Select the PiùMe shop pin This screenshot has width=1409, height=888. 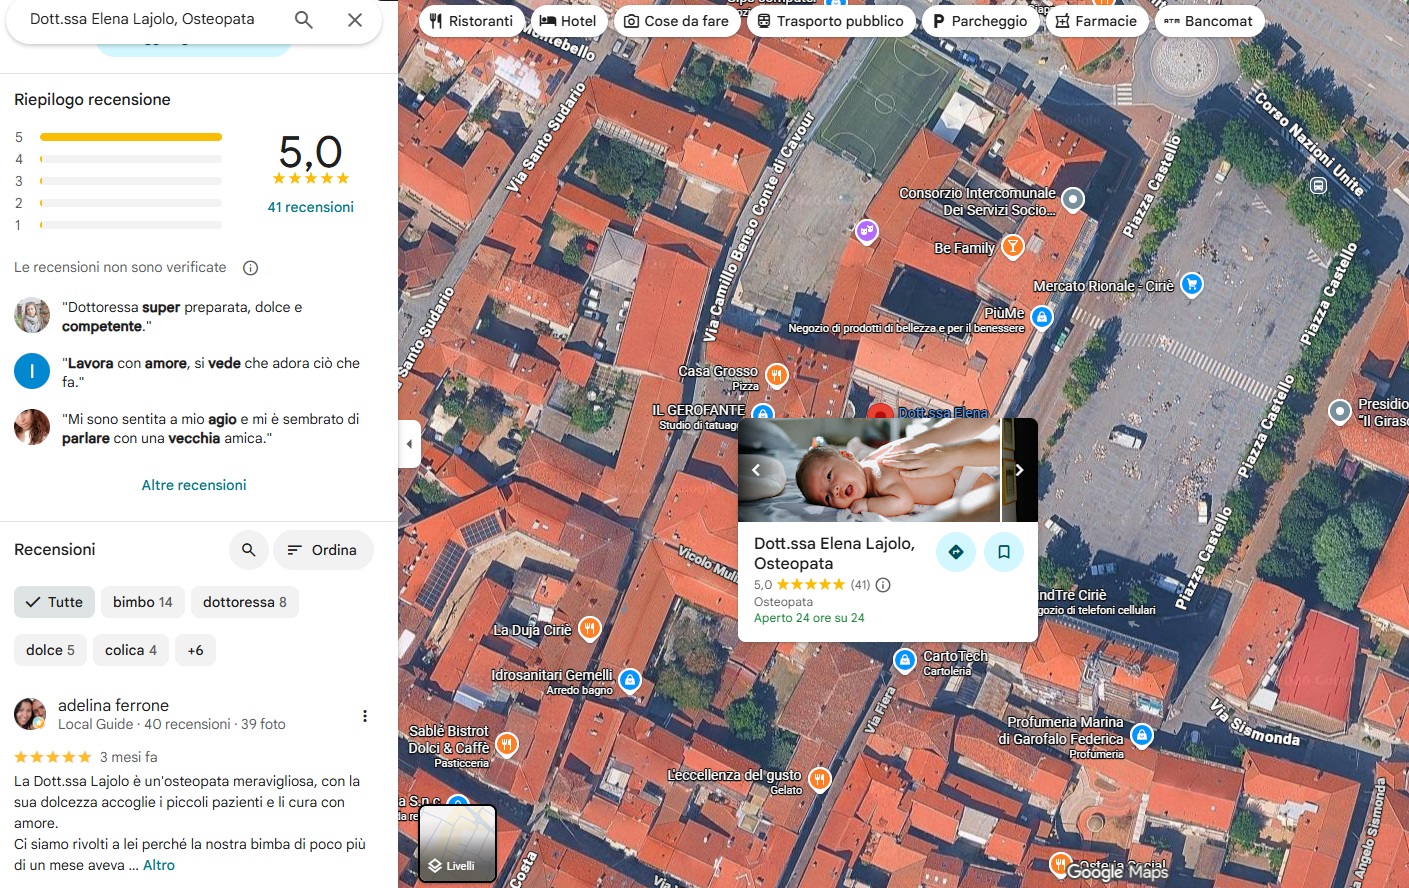1042,317
